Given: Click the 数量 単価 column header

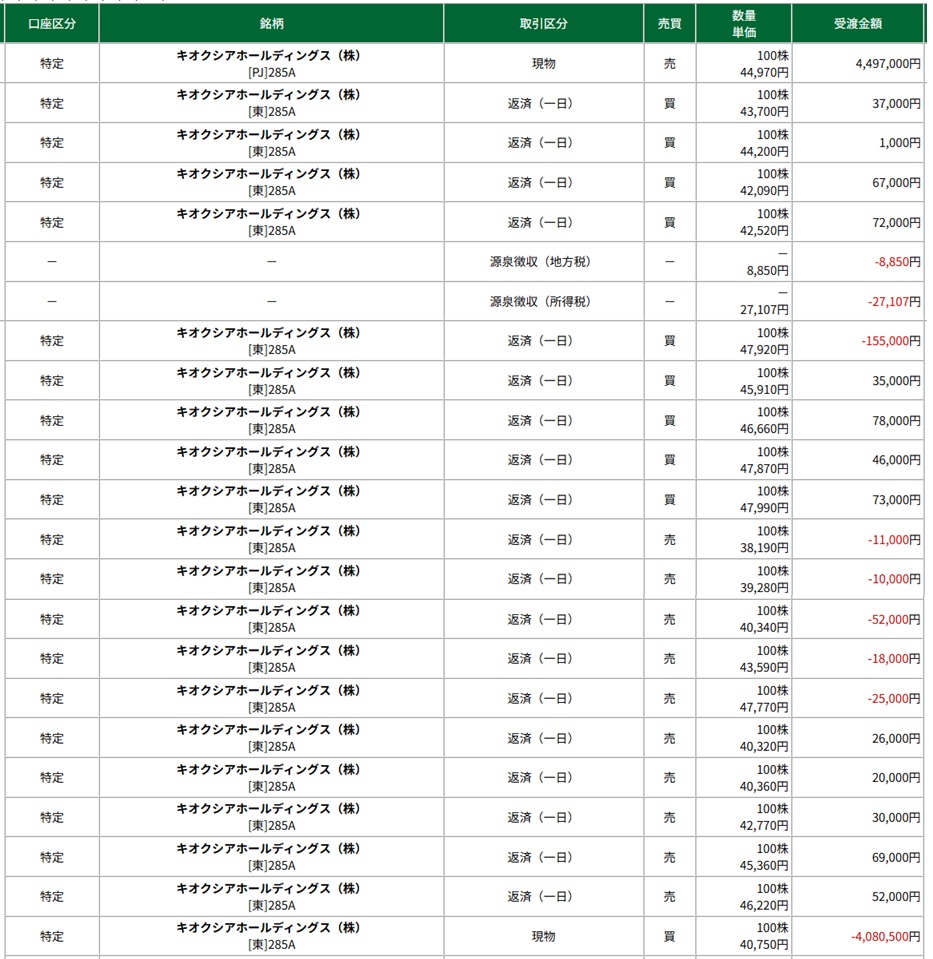Looking at the screenshot, I should (744, 23).
